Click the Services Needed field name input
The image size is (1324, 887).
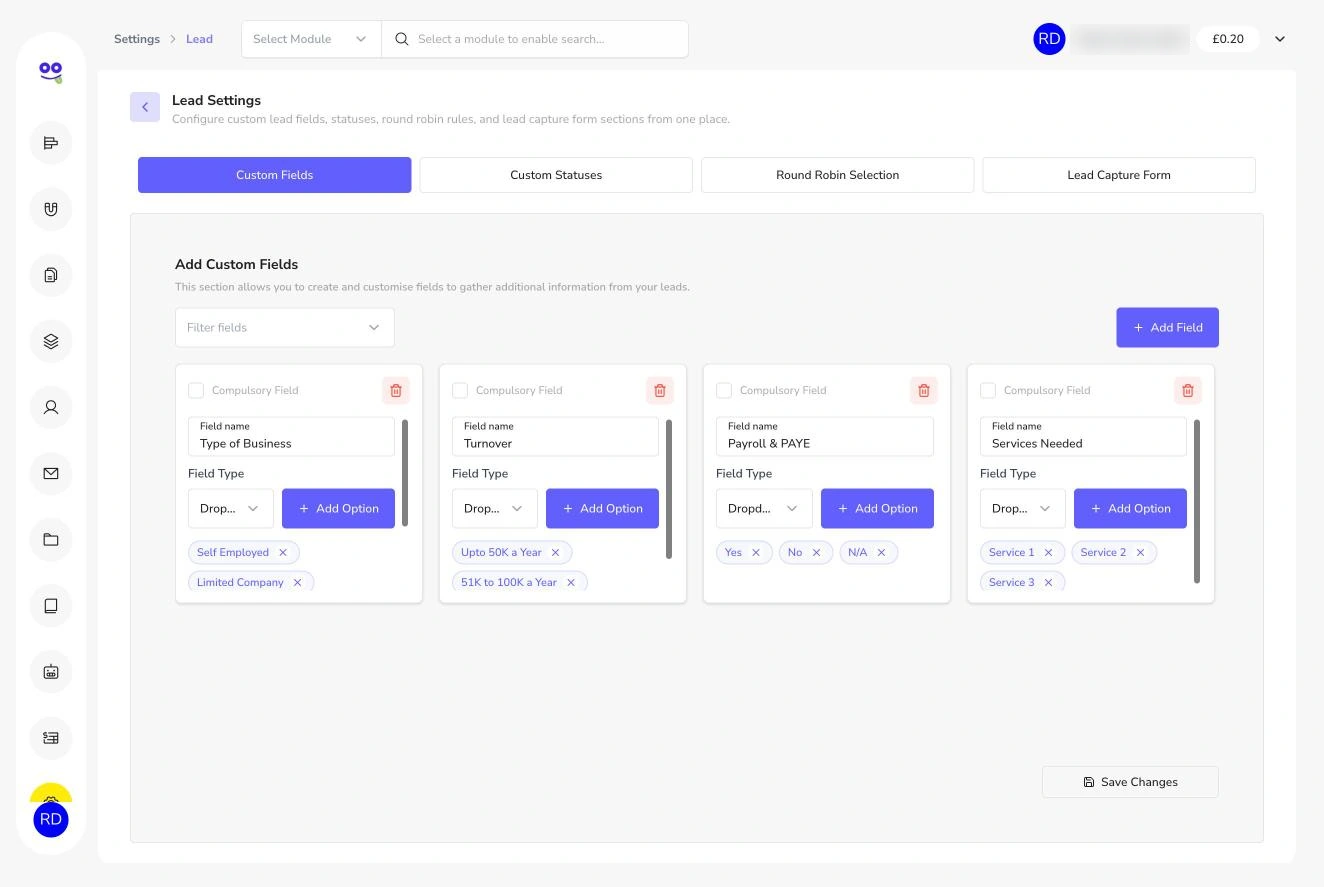click(1083, 436)
